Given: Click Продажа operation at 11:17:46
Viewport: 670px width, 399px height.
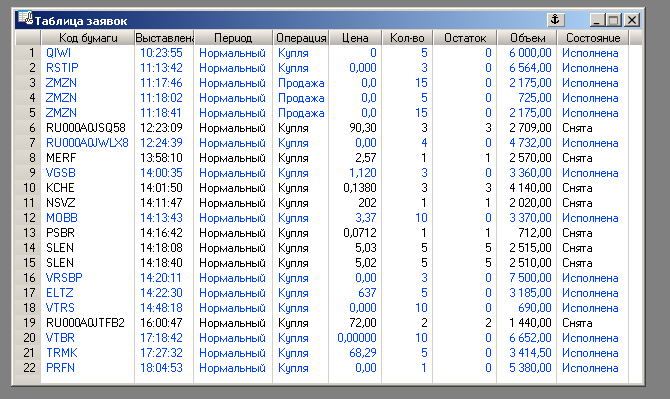Looking at the screenshot, I should (x=301, y=83).
